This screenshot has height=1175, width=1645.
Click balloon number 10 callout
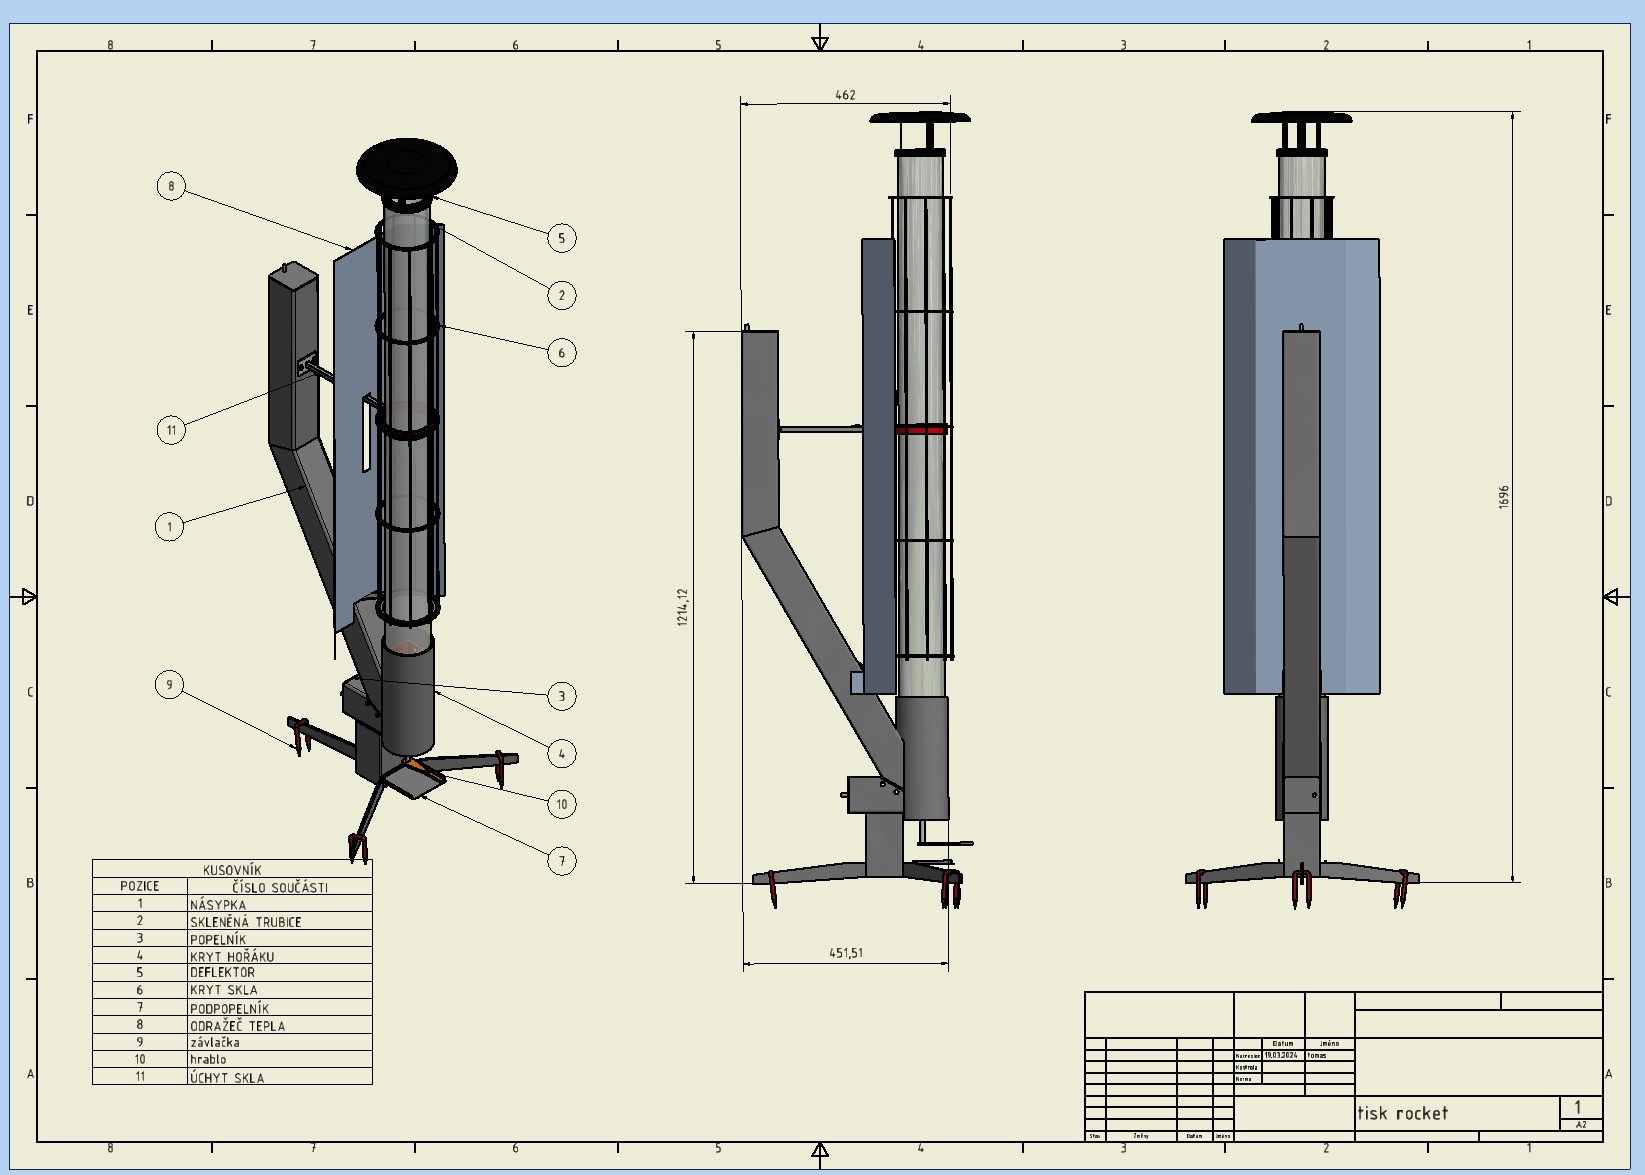(561, 804)
